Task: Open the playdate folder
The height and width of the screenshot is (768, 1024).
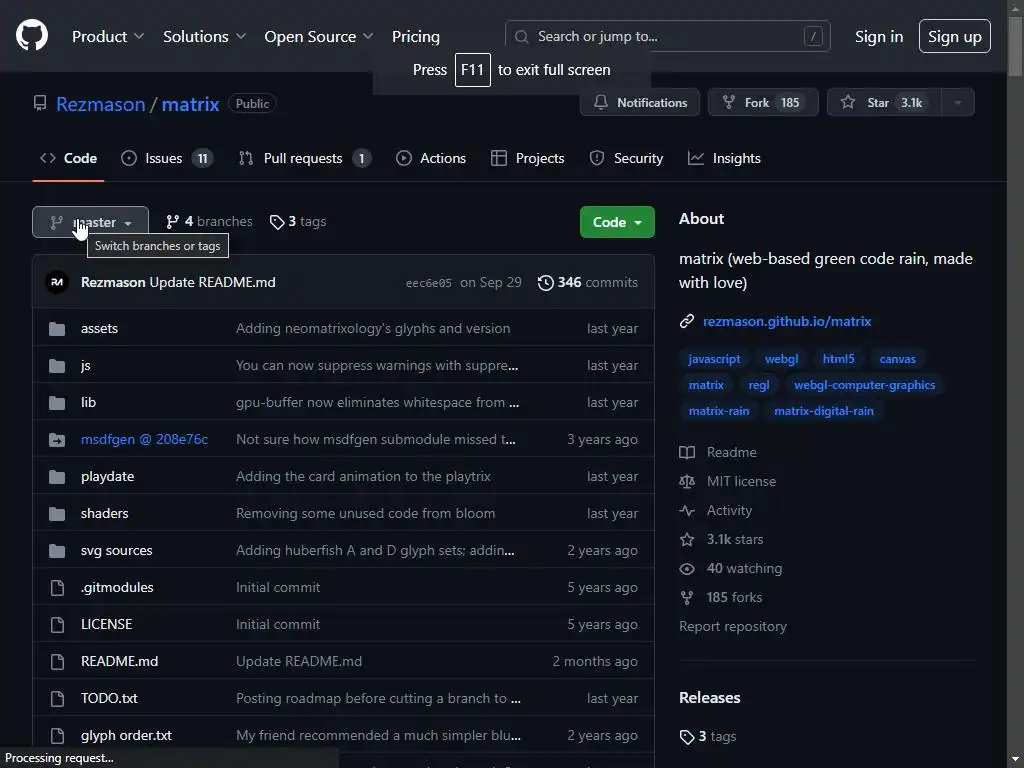Action: pos(107,477)
